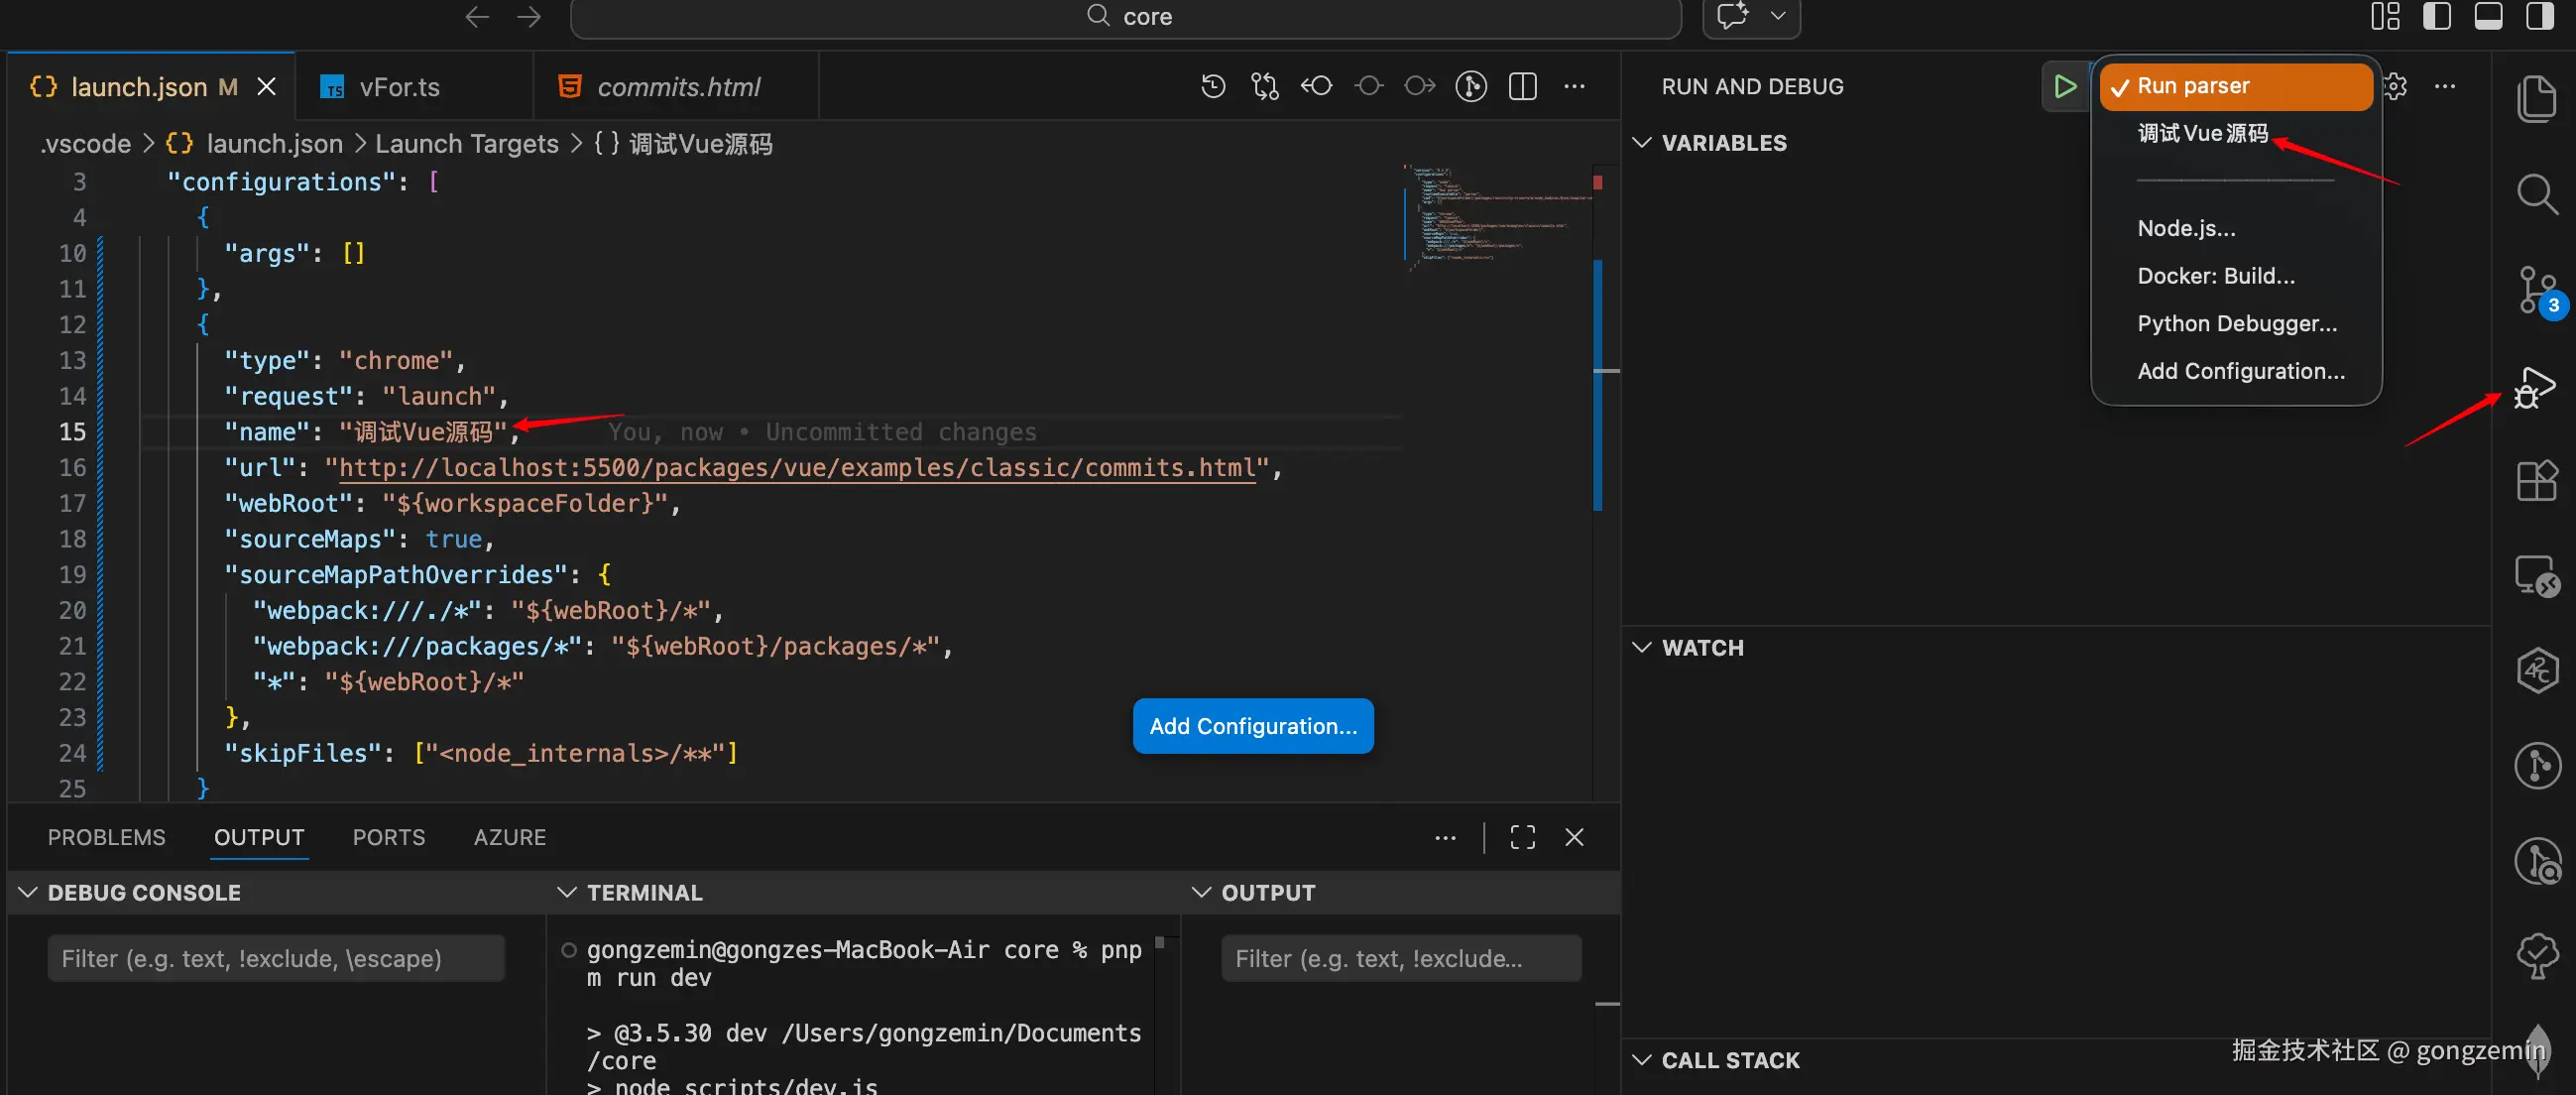
Task: Open Source Control view with 3 badge
Action: click(2535, 290)
